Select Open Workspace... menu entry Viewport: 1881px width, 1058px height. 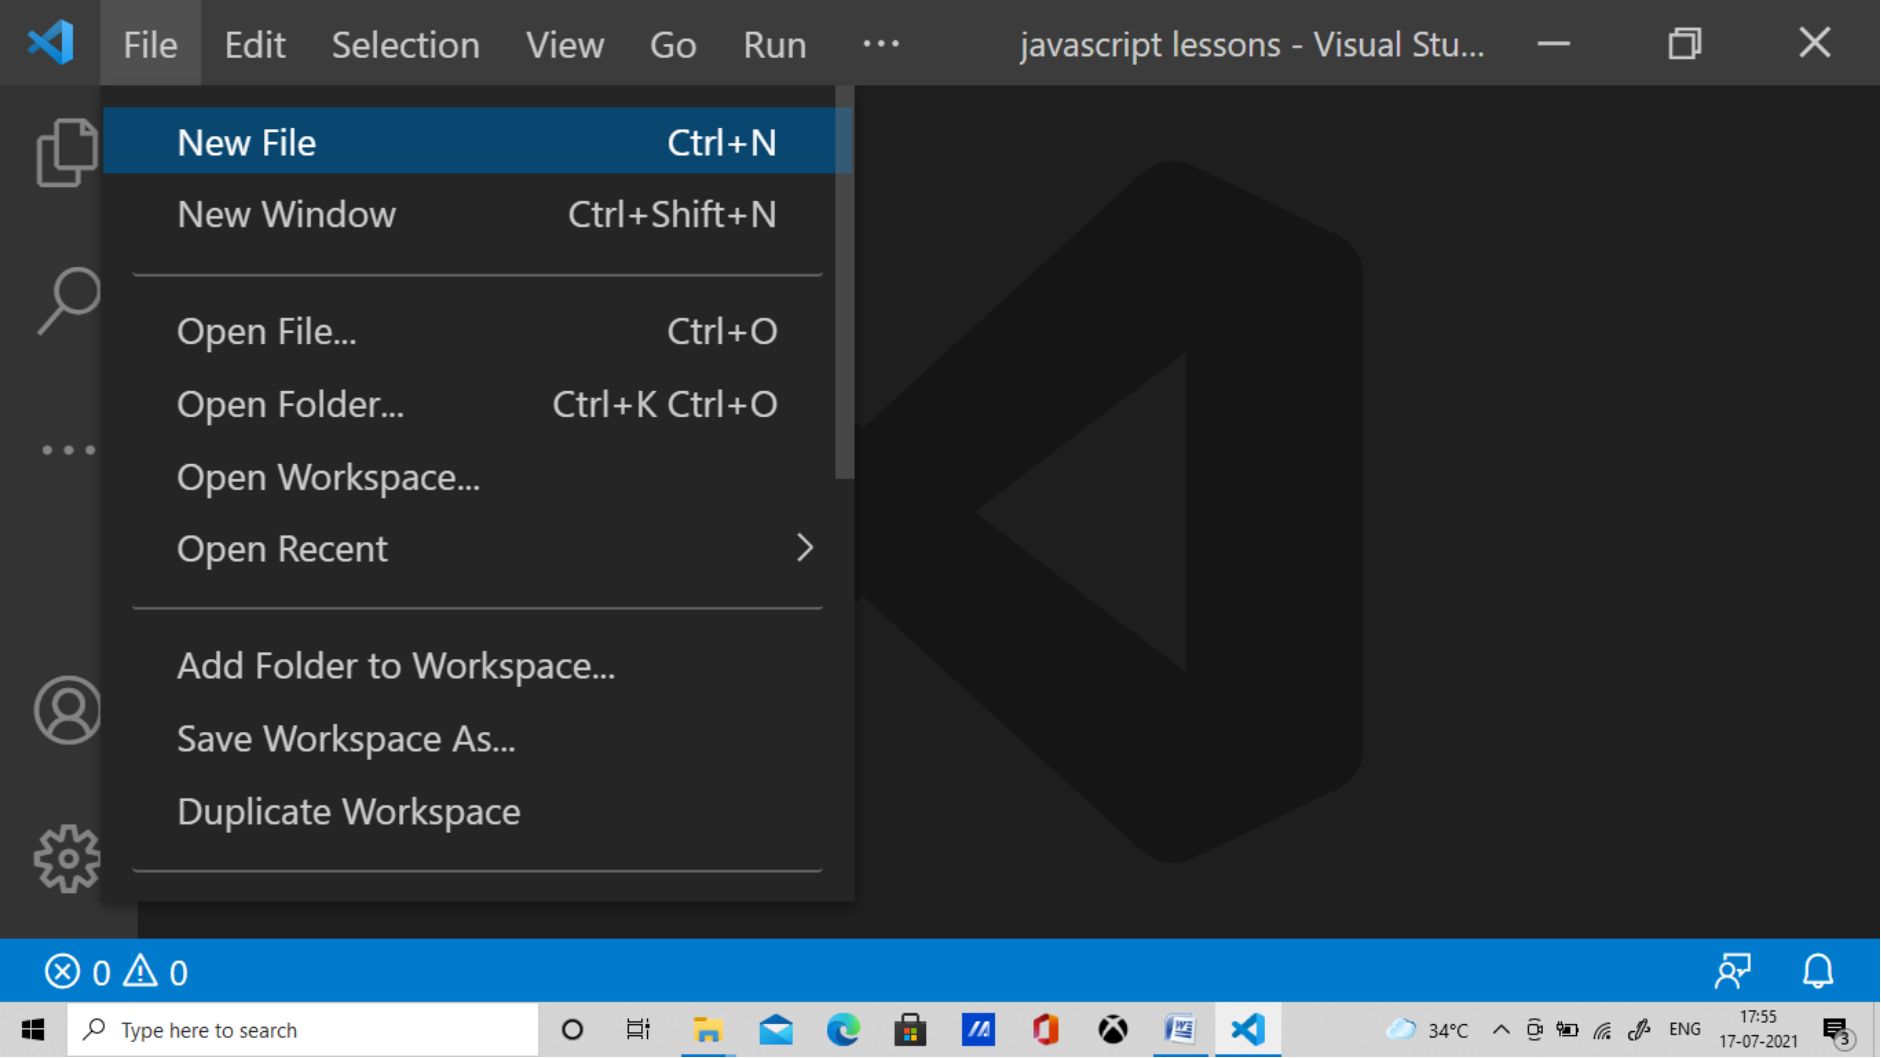pyautogui.click(x=477, y=477)
